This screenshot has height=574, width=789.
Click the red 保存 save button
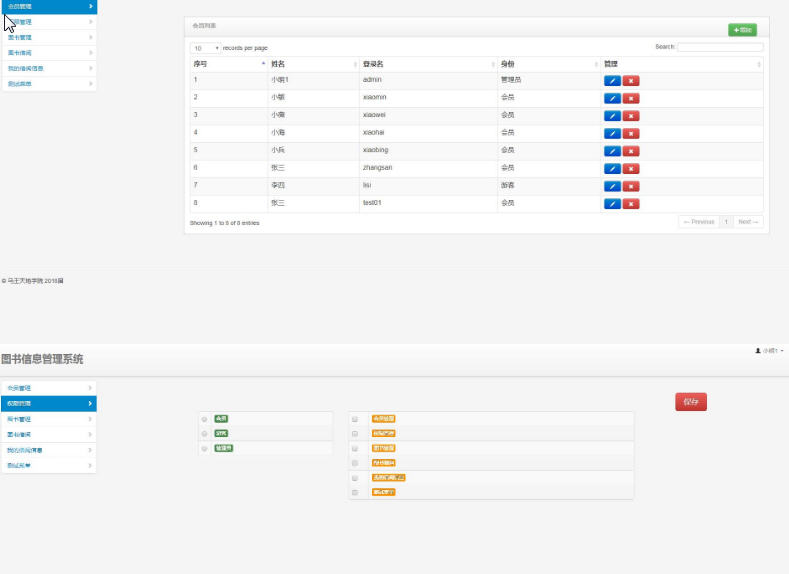[691, 402]
